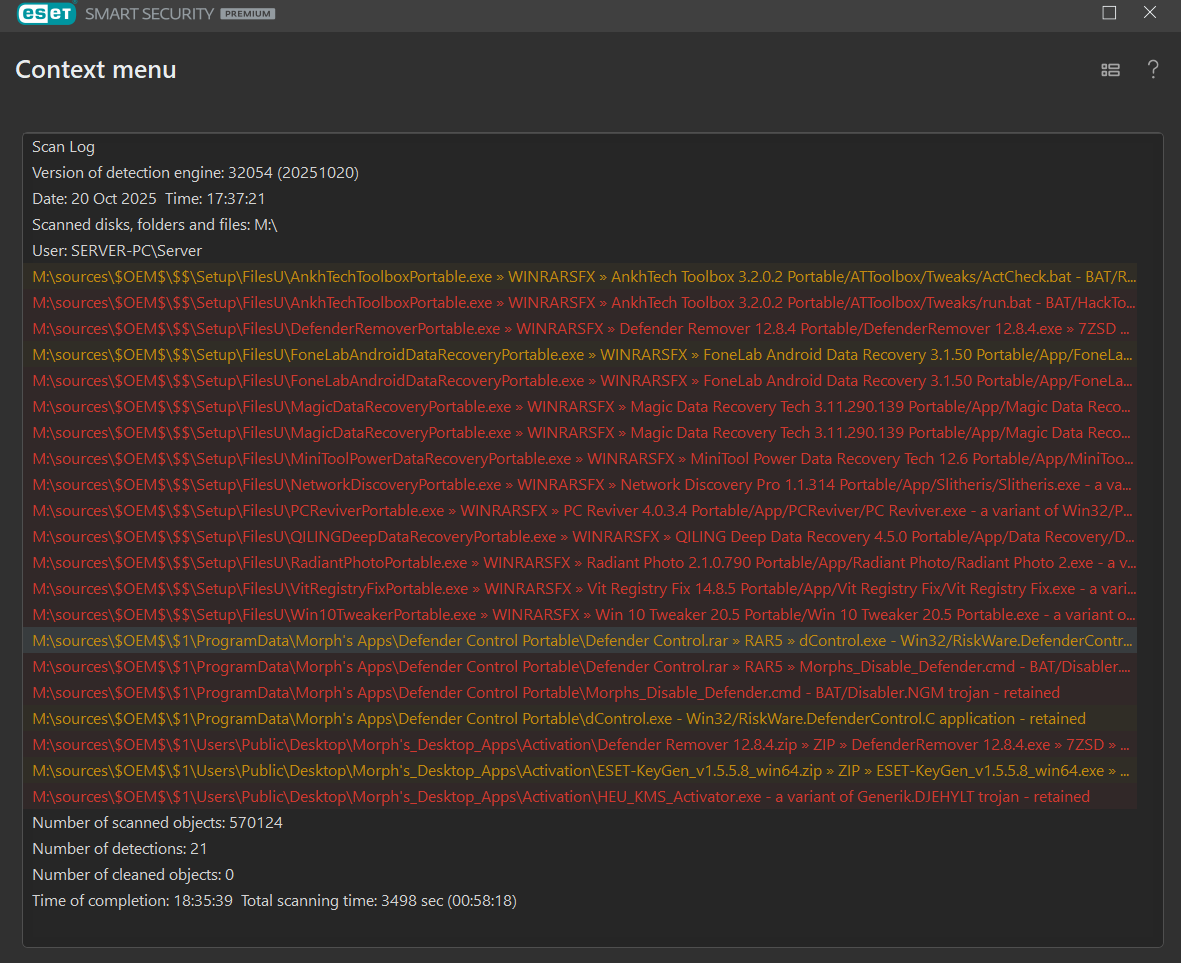Select the highlighted Defender Control.rar dControl.exe row

pos(583,640)
